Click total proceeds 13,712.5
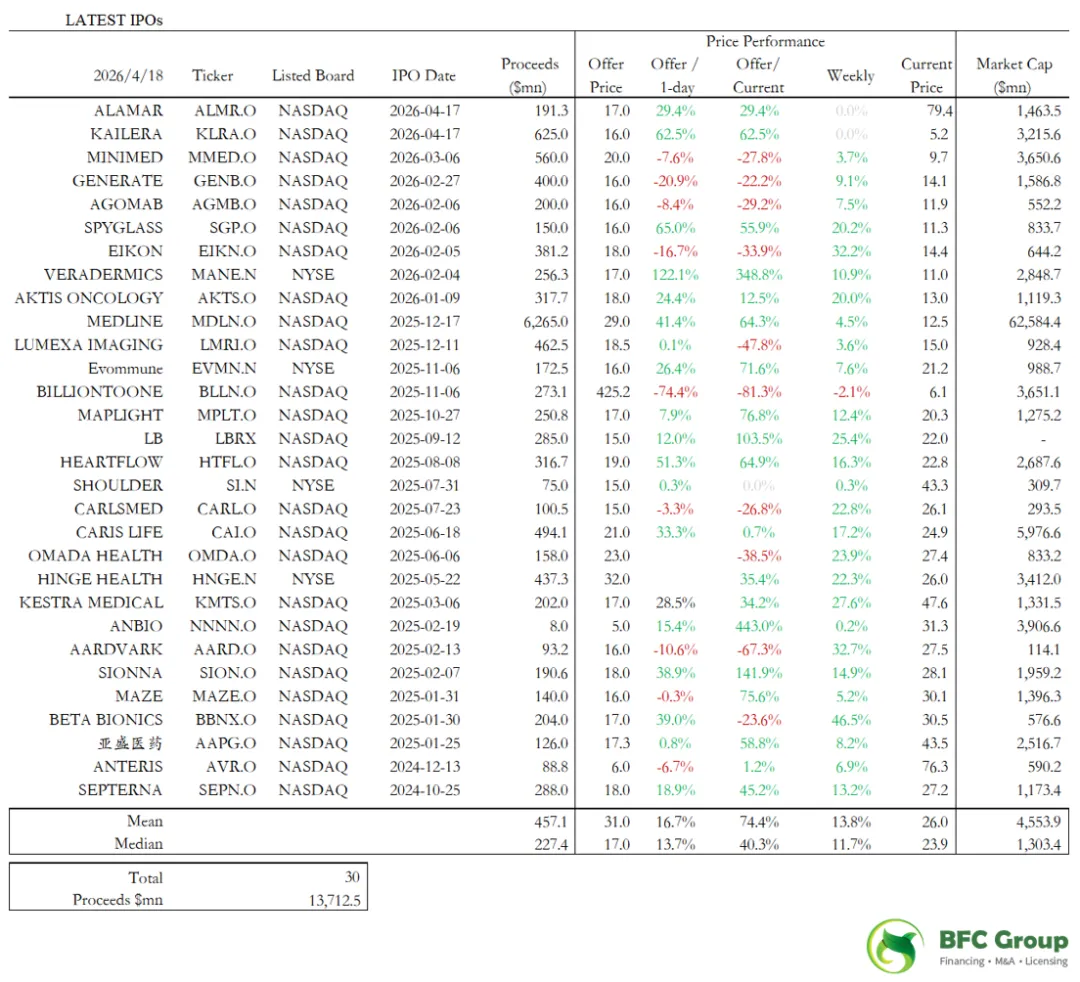 pos(335,900)
